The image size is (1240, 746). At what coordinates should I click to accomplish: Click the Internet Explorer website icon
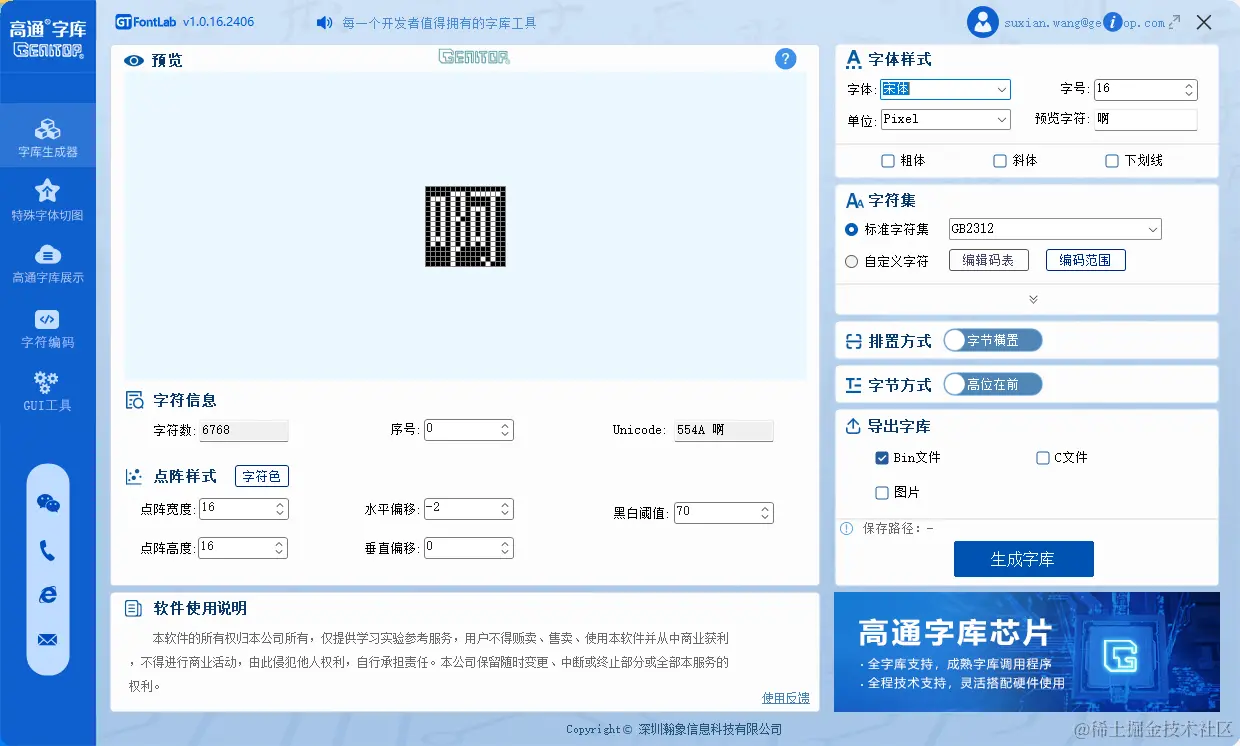(48, 595)
